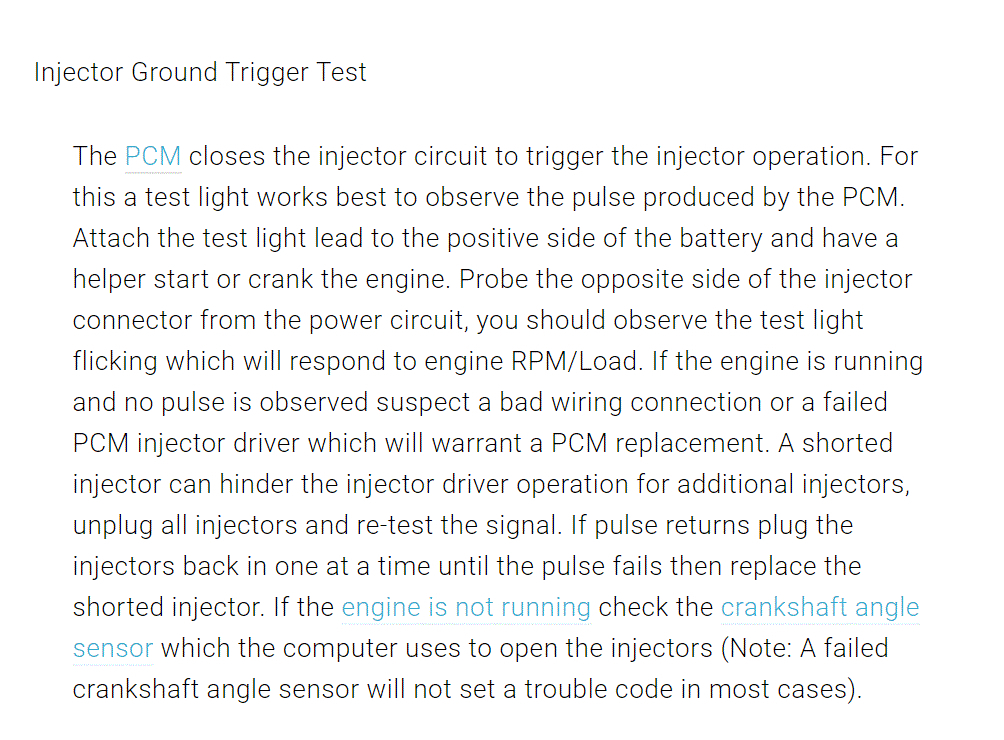Follow the 'engine is not running' link
1004x740 pixels.
click(x=466, y=608)
